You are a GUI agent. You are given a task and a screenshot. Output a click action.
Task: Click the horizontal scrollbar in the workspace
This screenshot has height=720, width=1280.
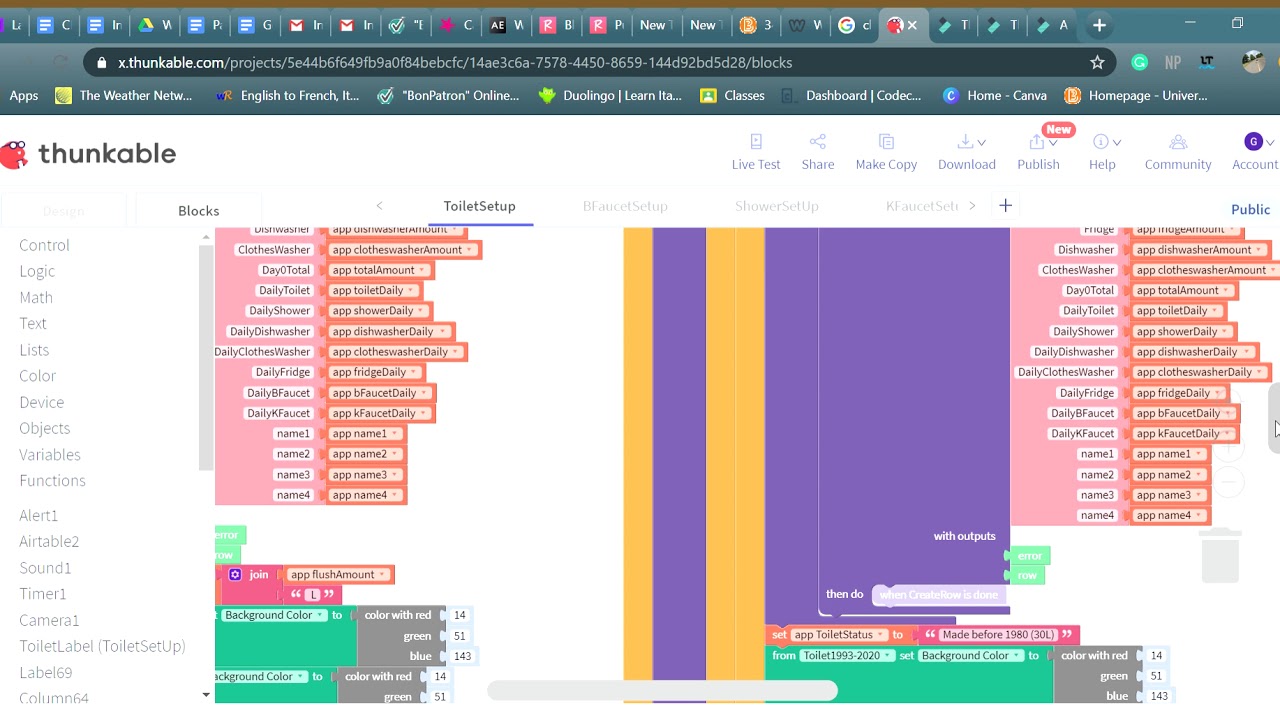coord(662,690)
